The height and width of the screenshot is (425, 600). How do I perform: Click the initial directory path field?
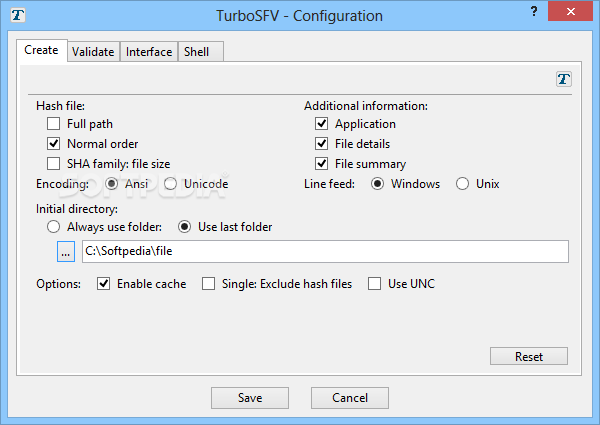click(x=325, y=251)
